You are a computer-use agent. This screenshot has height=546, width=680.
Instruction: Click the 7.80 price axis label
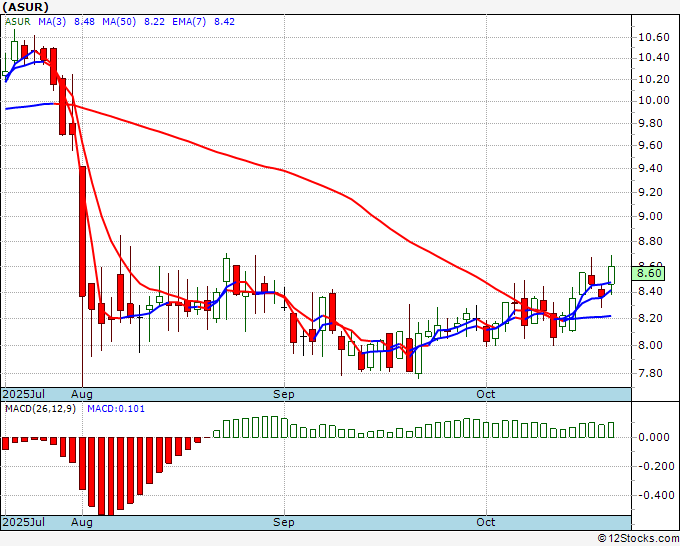(x=651, y=373)
